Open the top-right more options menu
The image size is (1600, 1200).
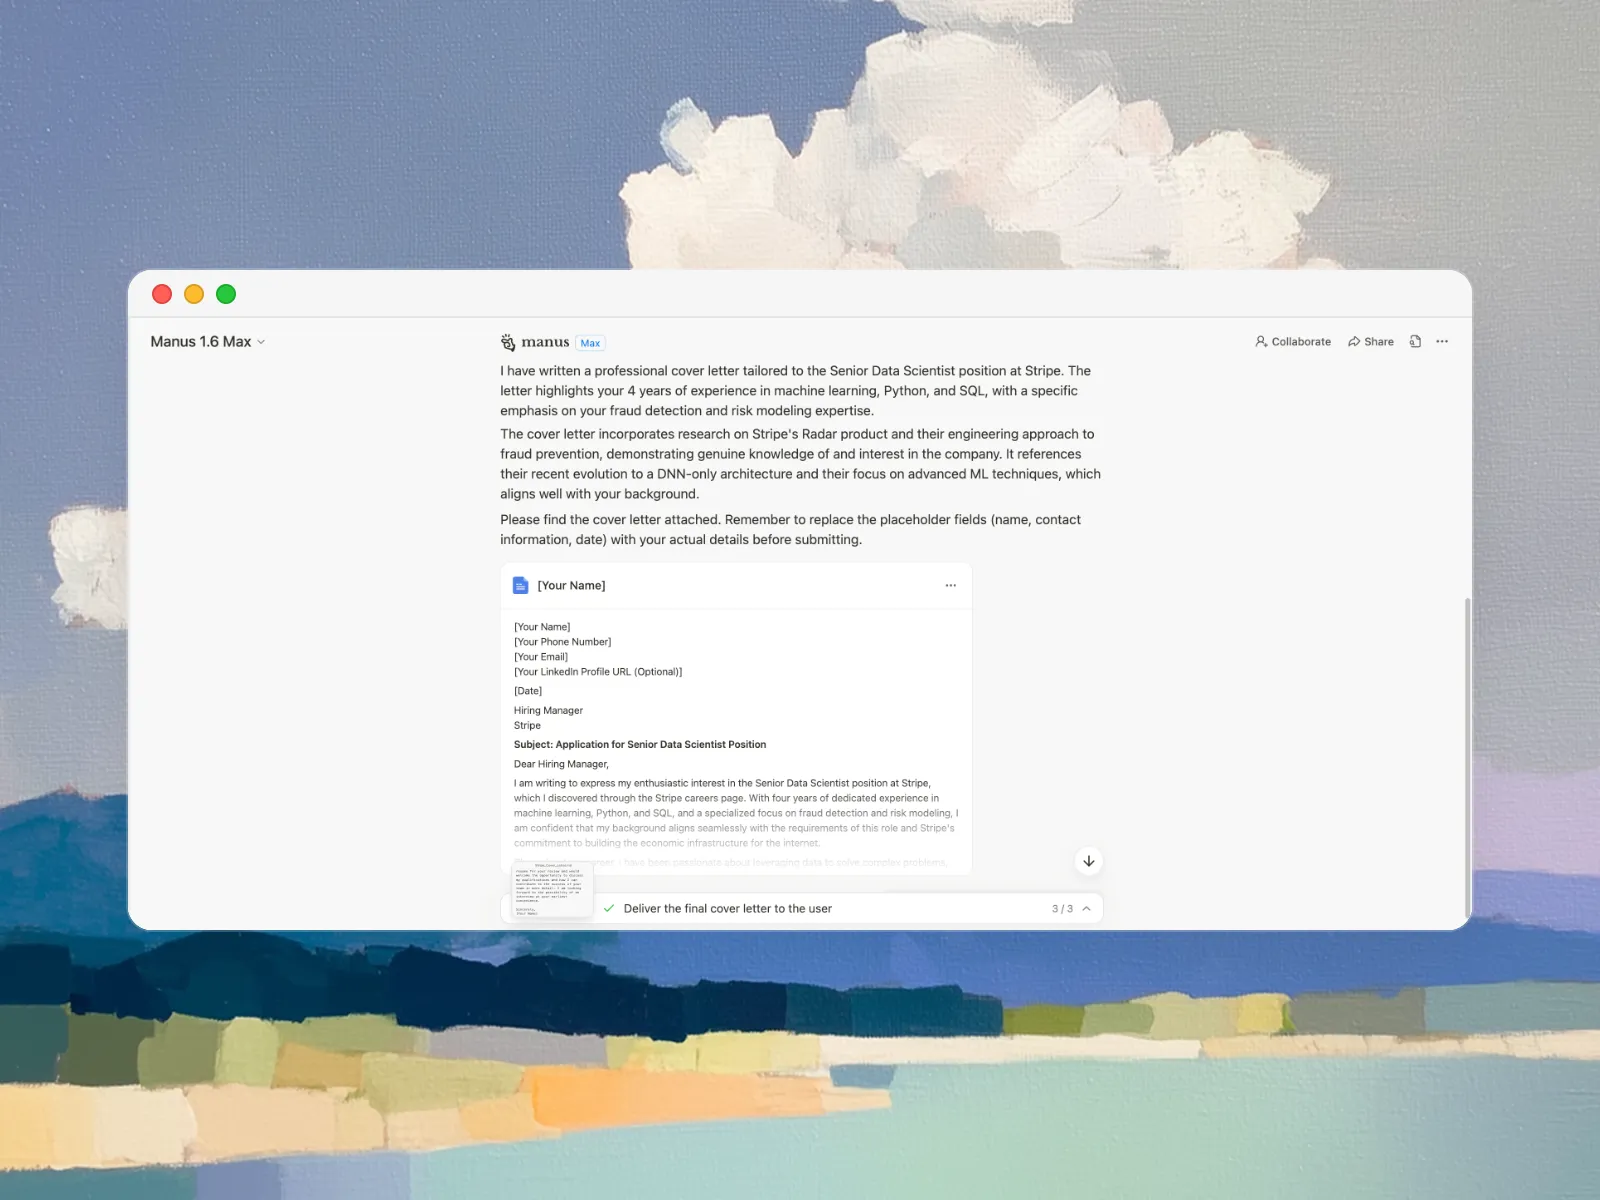[x=1442, y=342]
